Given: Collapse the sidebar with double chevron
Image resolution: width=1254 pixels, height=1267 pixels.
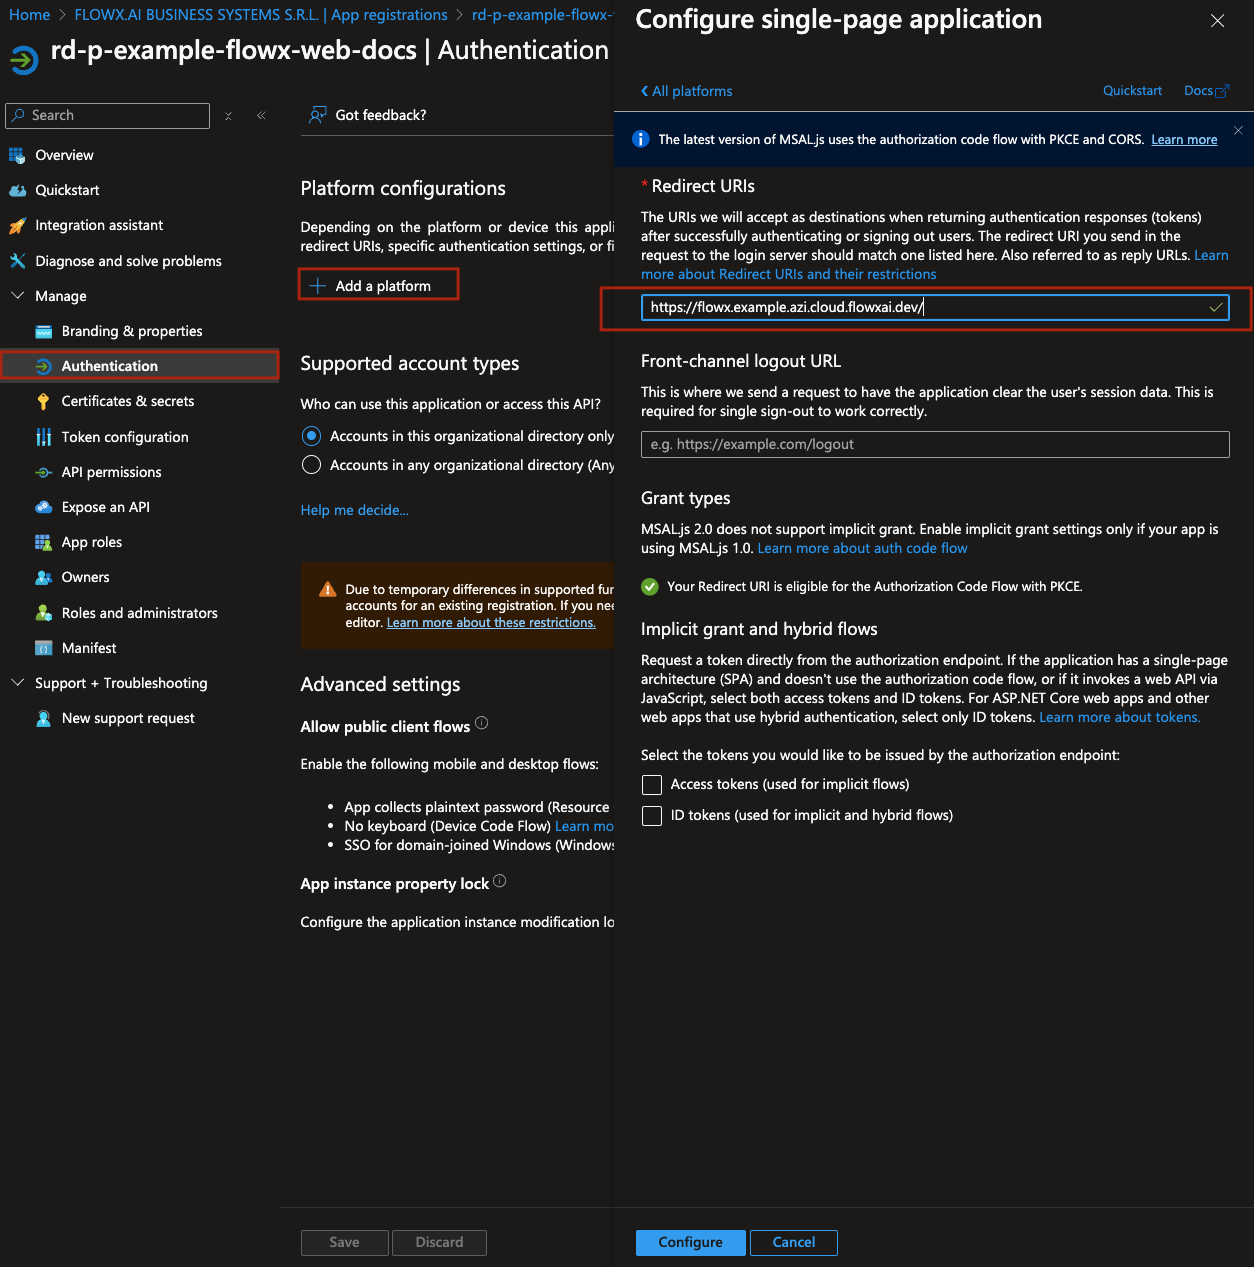Looking at the screenshot, I should [x=261, y=116].
